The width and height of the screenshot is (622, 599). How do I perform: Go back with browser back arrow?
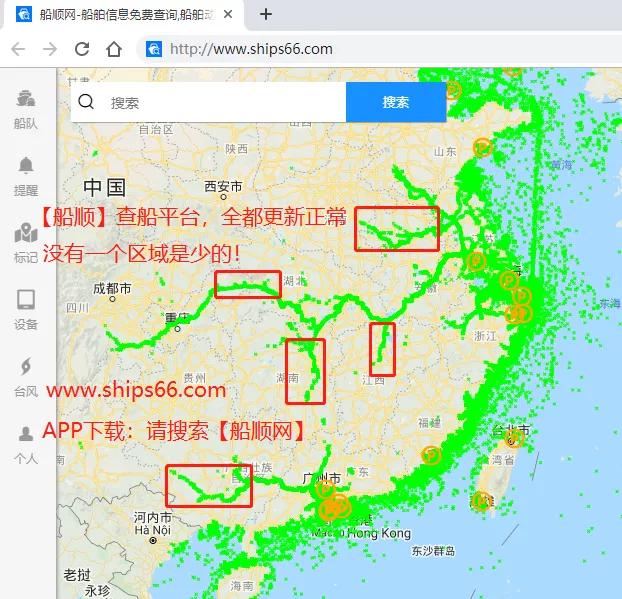(18, 49)
